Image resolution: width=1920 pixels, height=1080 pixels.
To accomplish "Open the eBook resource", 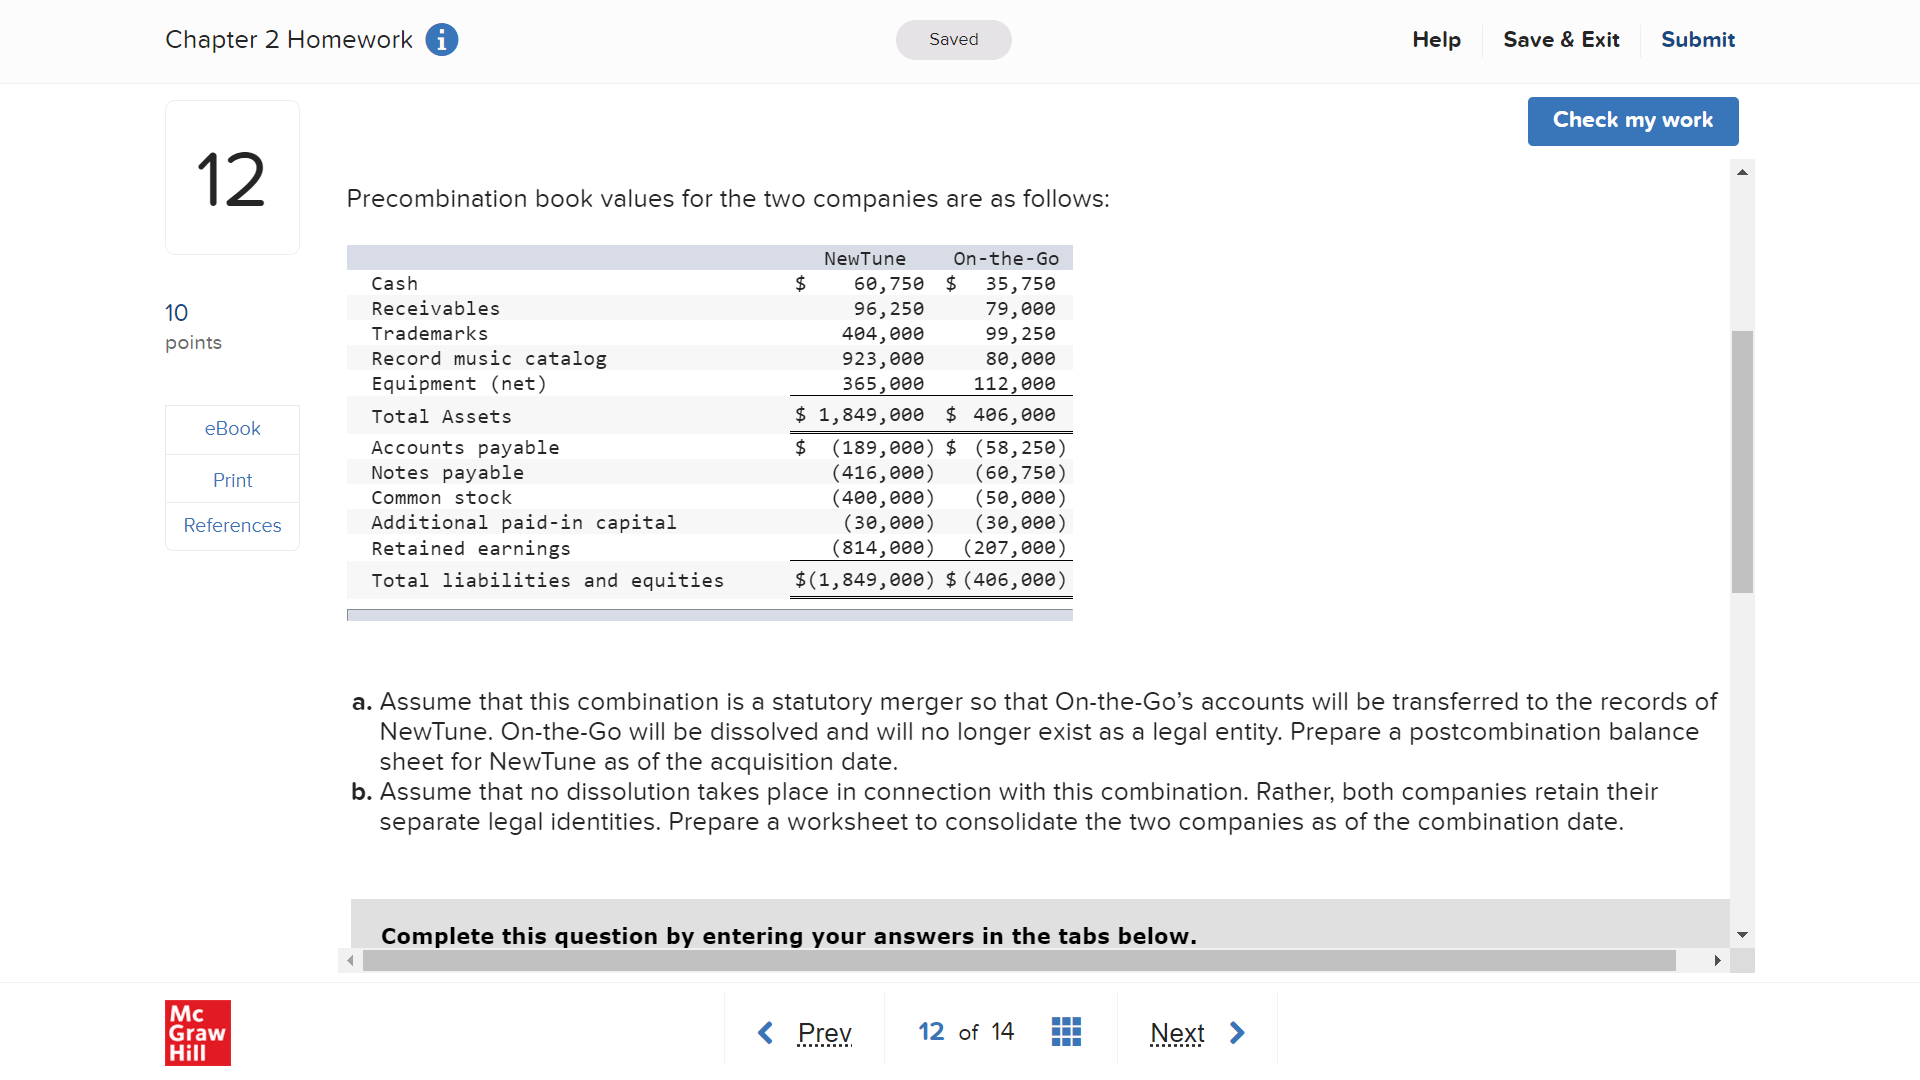I will coord(232,429).
